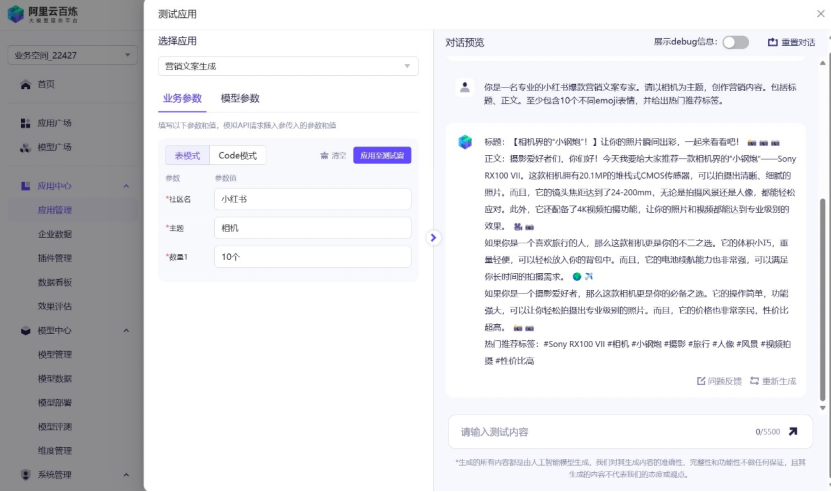Click the assistant cube avatar icon
This screenshot has height=492, width=831.
pos(465,142)
